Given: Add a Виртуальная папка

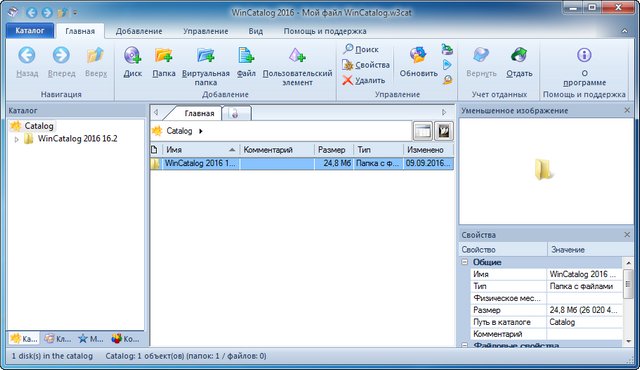Looking at the screenshot, I should click(x=206, y=55).
